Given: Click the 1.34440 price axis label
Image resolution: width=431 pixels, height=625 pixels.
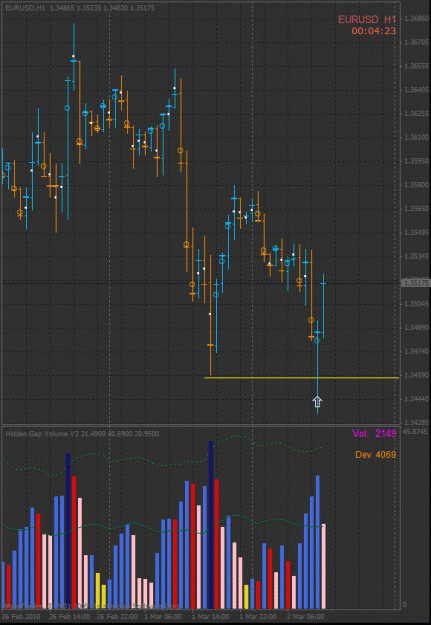Looking at the screenshot, I should pos(416,399).
